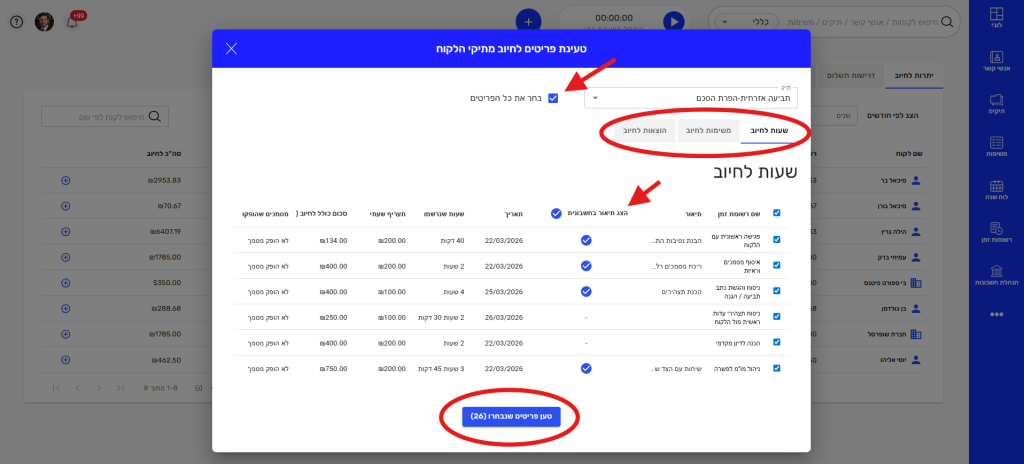Uncheck the 'הכנה לדיון מקדמי' row checkbox
Image resolution: width=1024 pixels, height=464 pixels.
click(x=776, y=341)
